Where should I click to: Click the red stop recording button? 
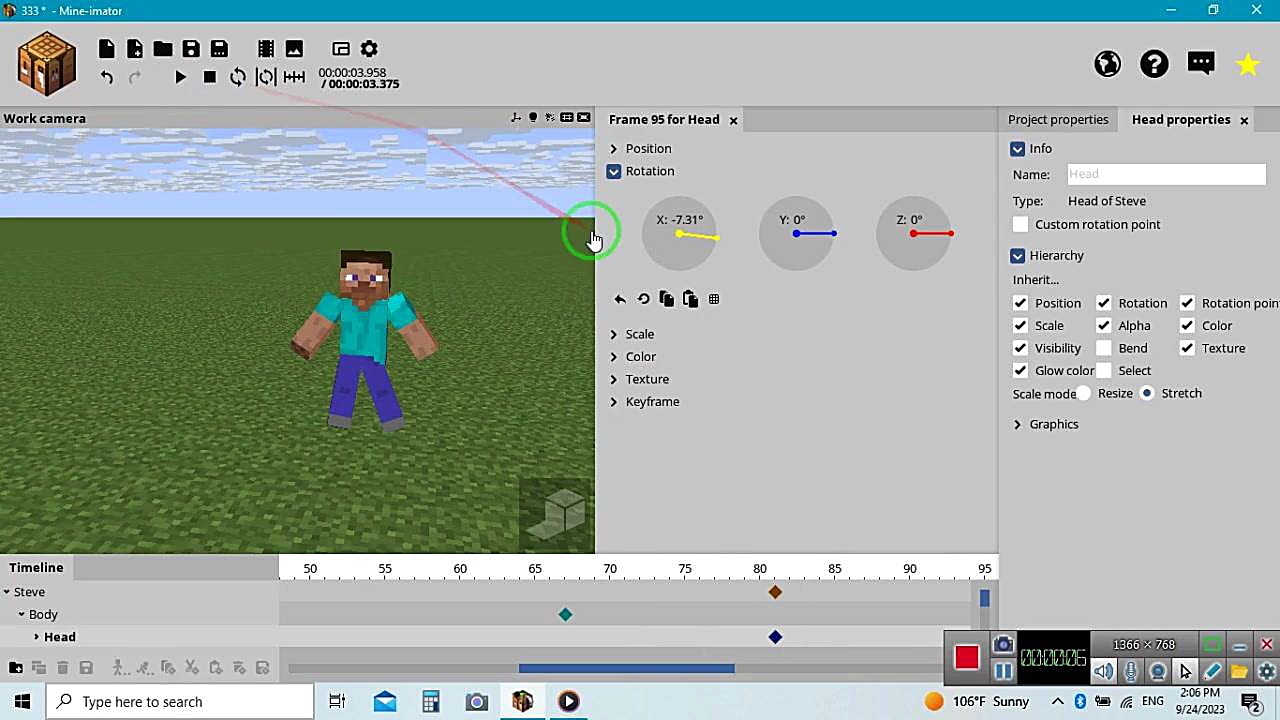(x=966, y=657)
